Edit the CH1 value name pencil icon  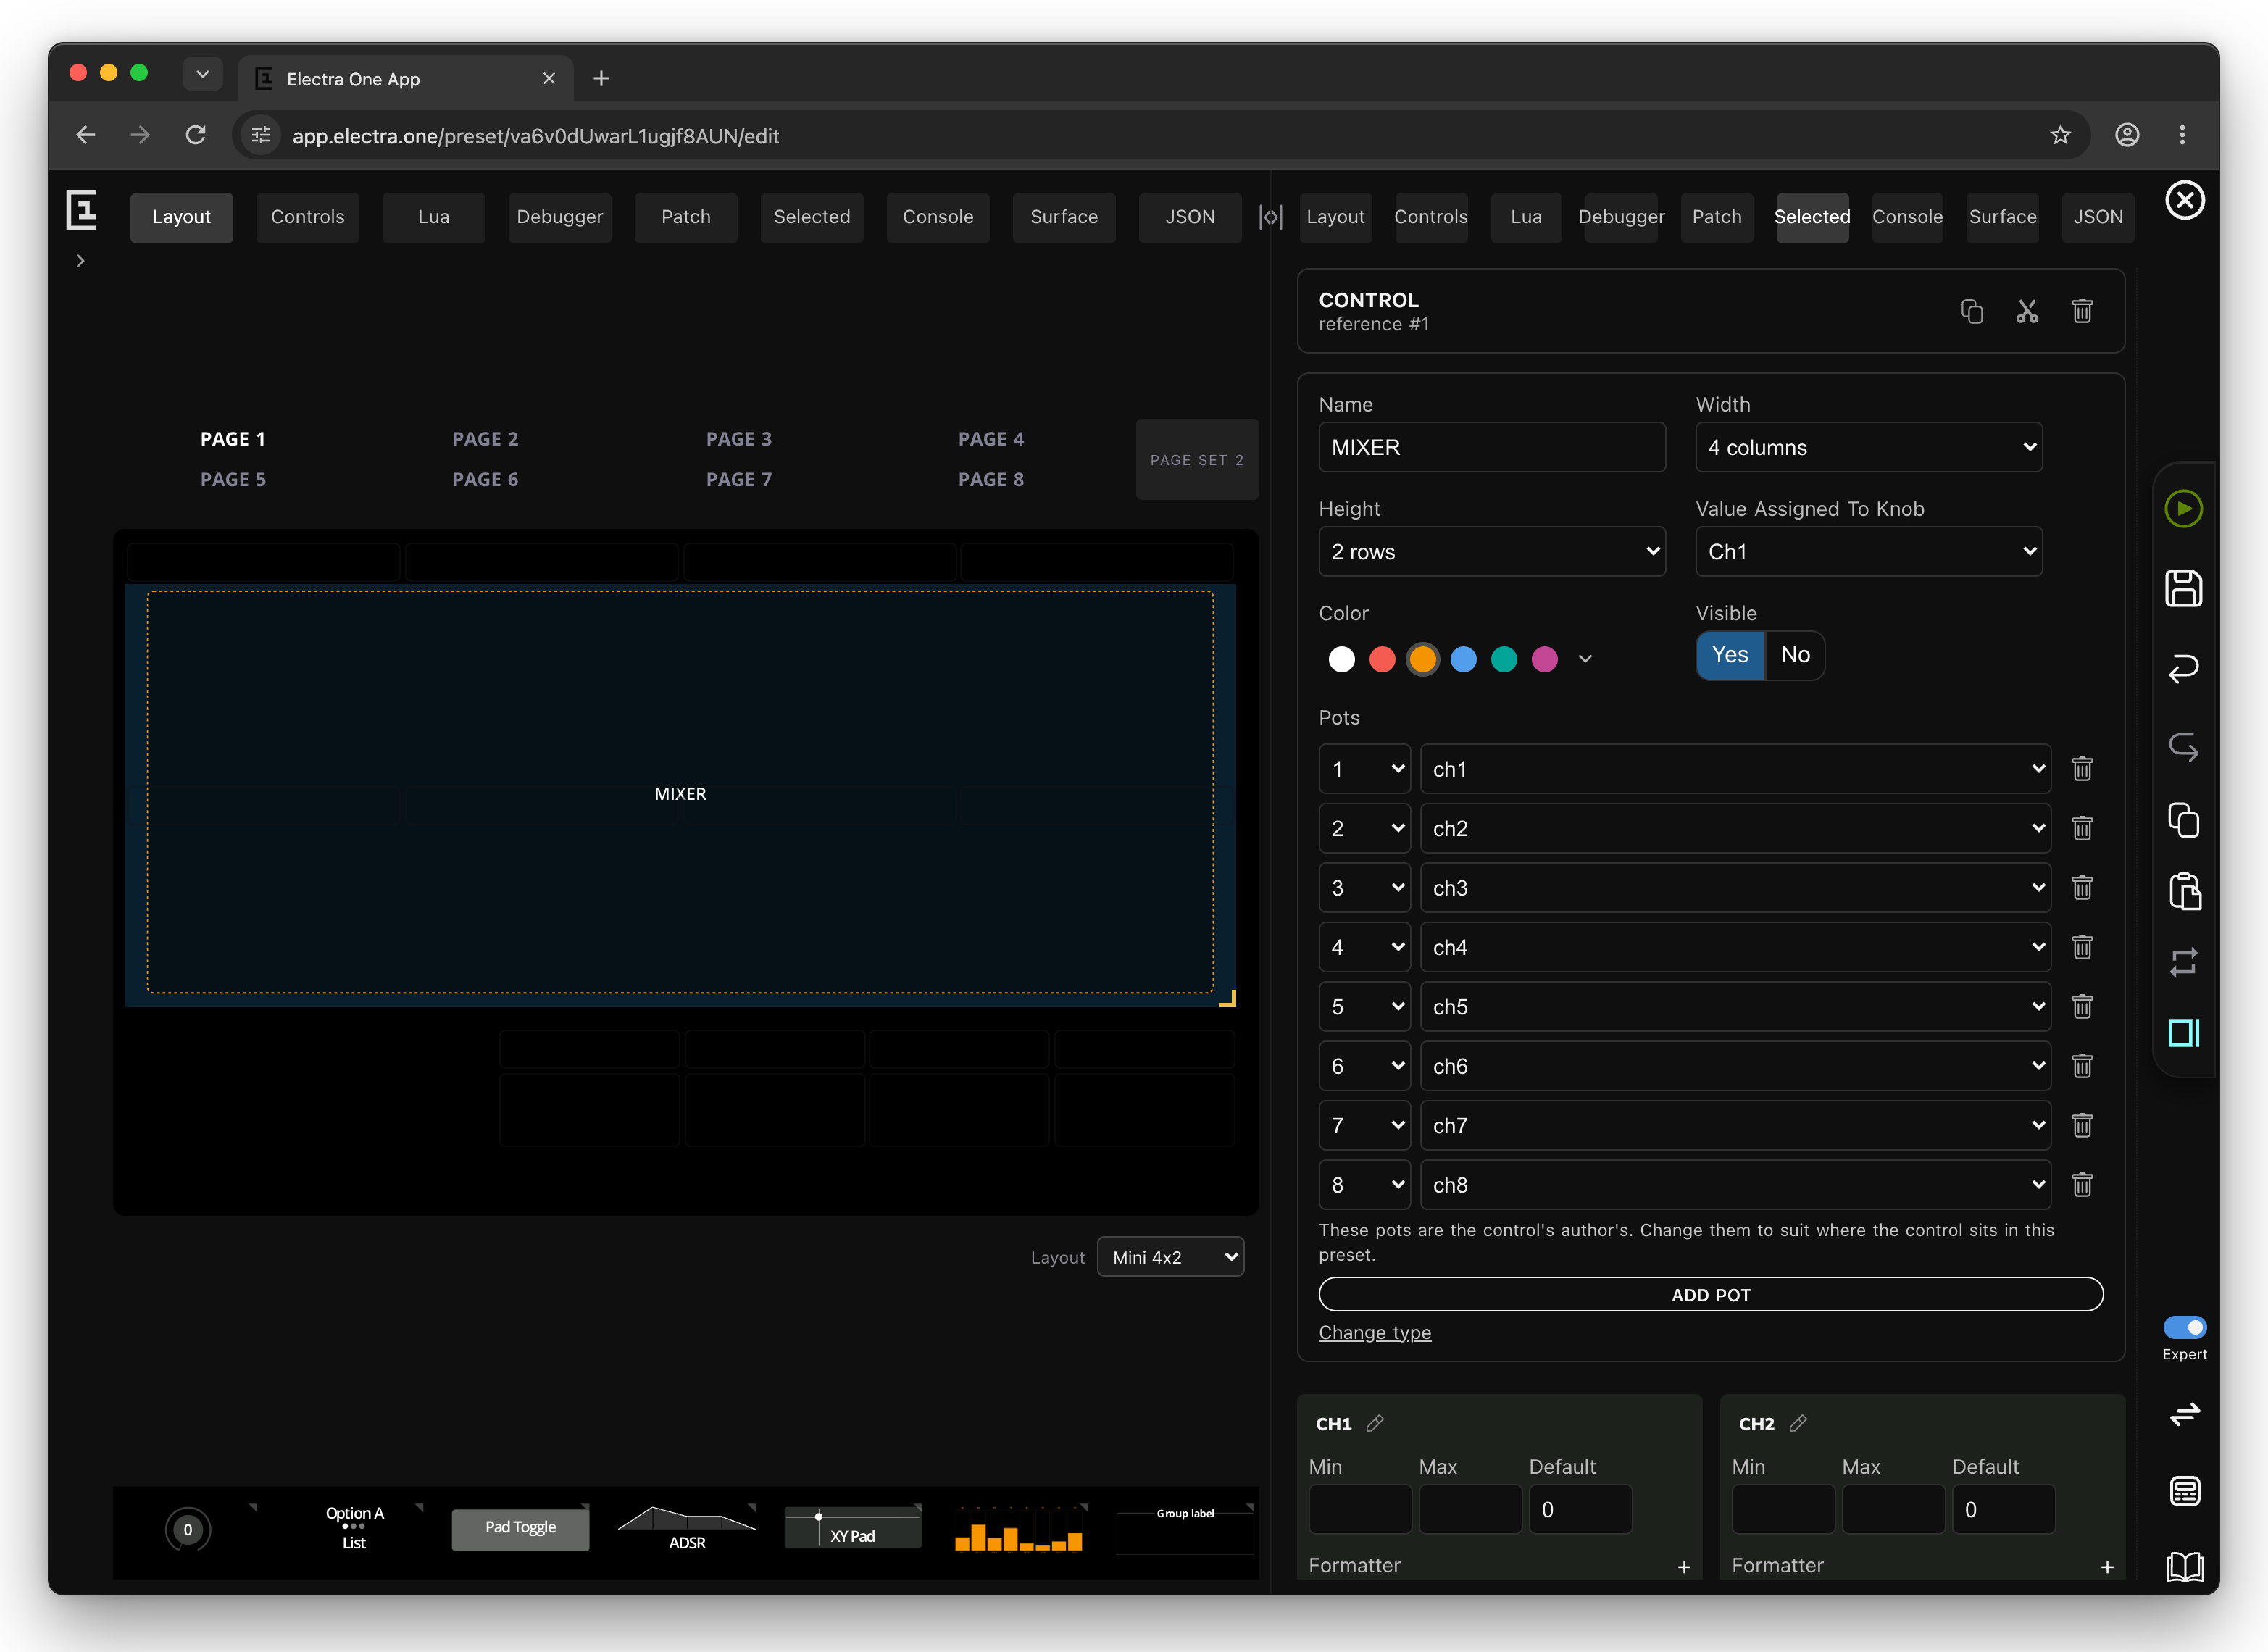tap(1375, 1423)
